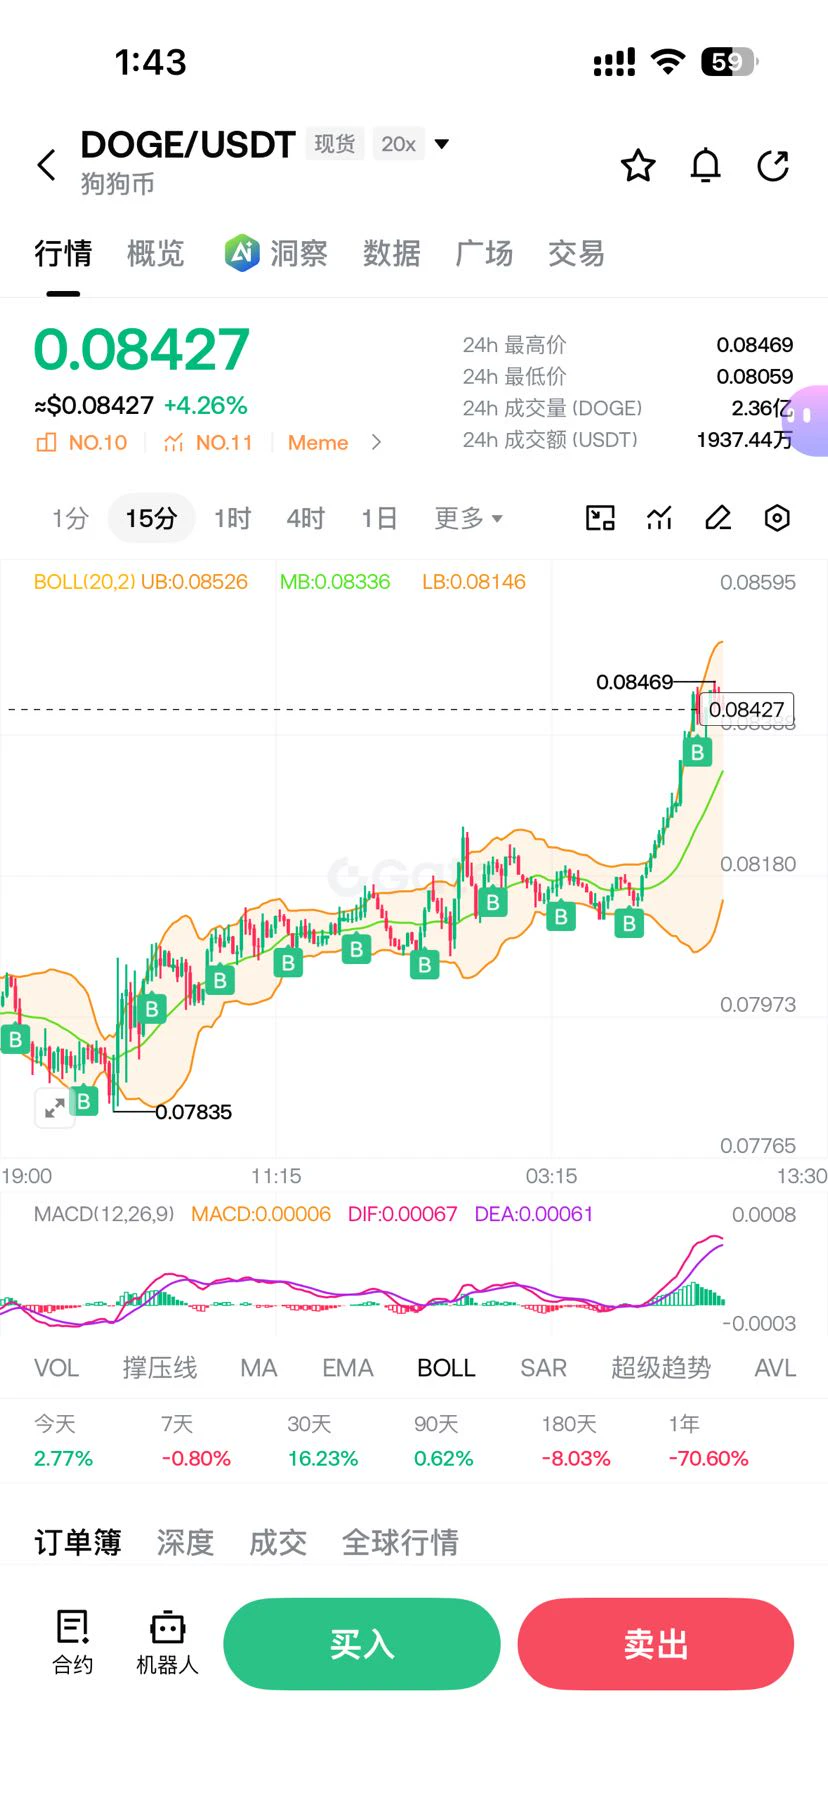Tap status bar Wi-Fi icon
This screenshot has height=1796, width=828.
pos(668,62)
